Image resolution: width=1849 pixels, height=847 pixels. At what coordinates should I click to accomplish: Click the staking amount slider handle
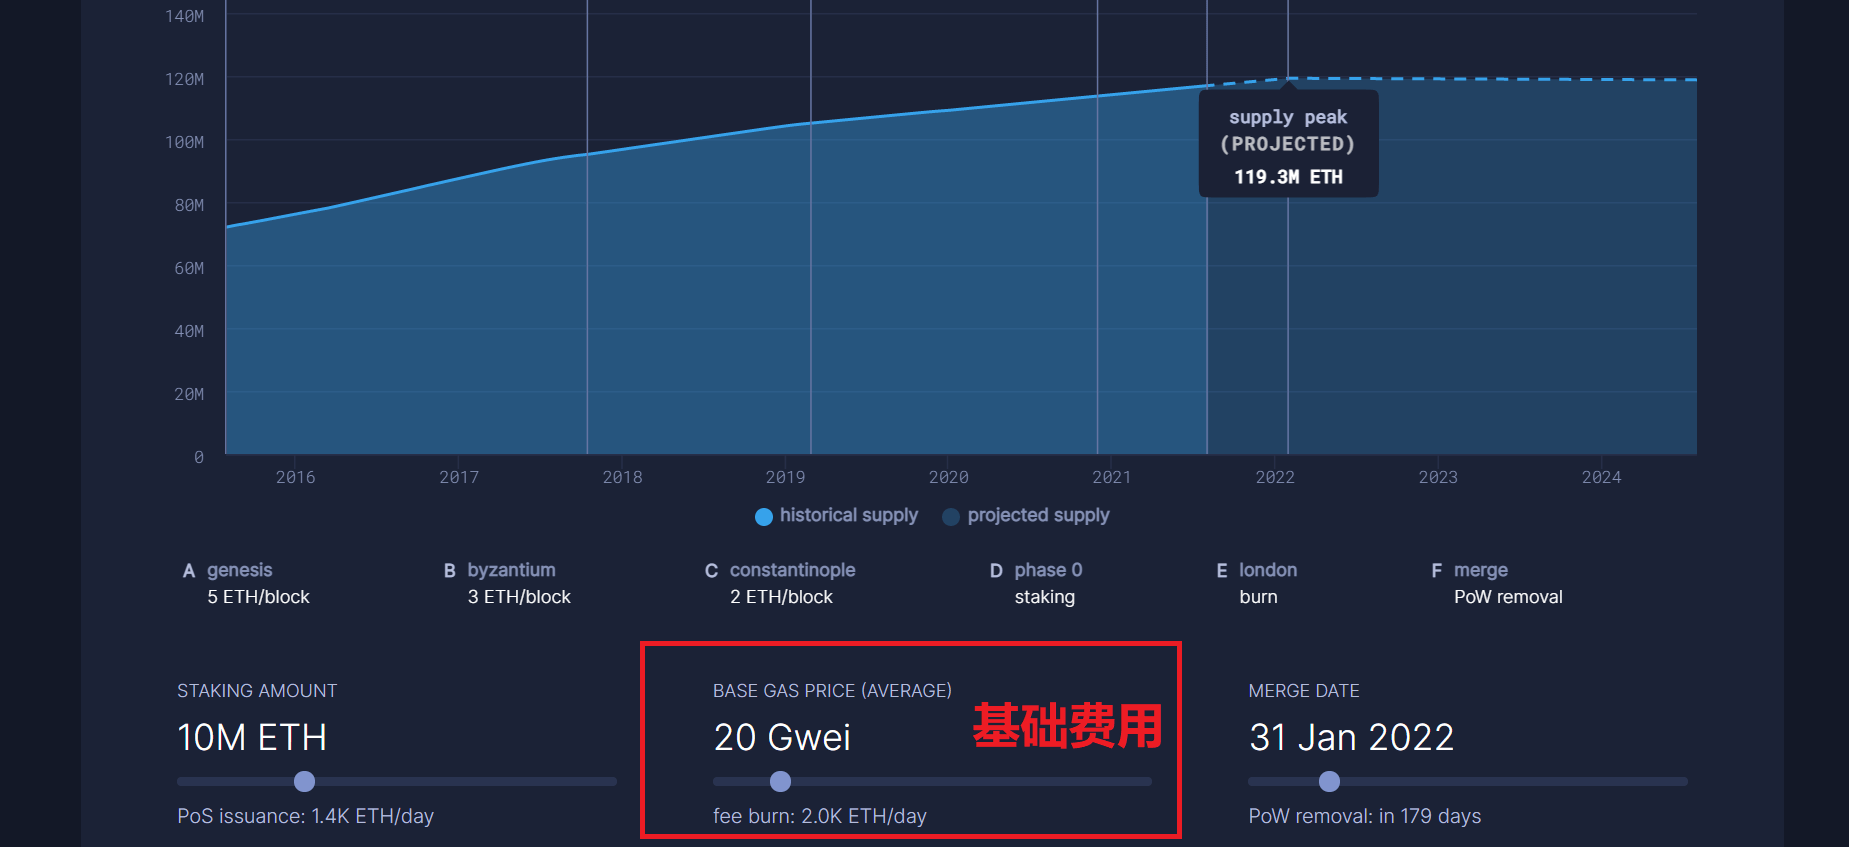(x=305, y=781)
